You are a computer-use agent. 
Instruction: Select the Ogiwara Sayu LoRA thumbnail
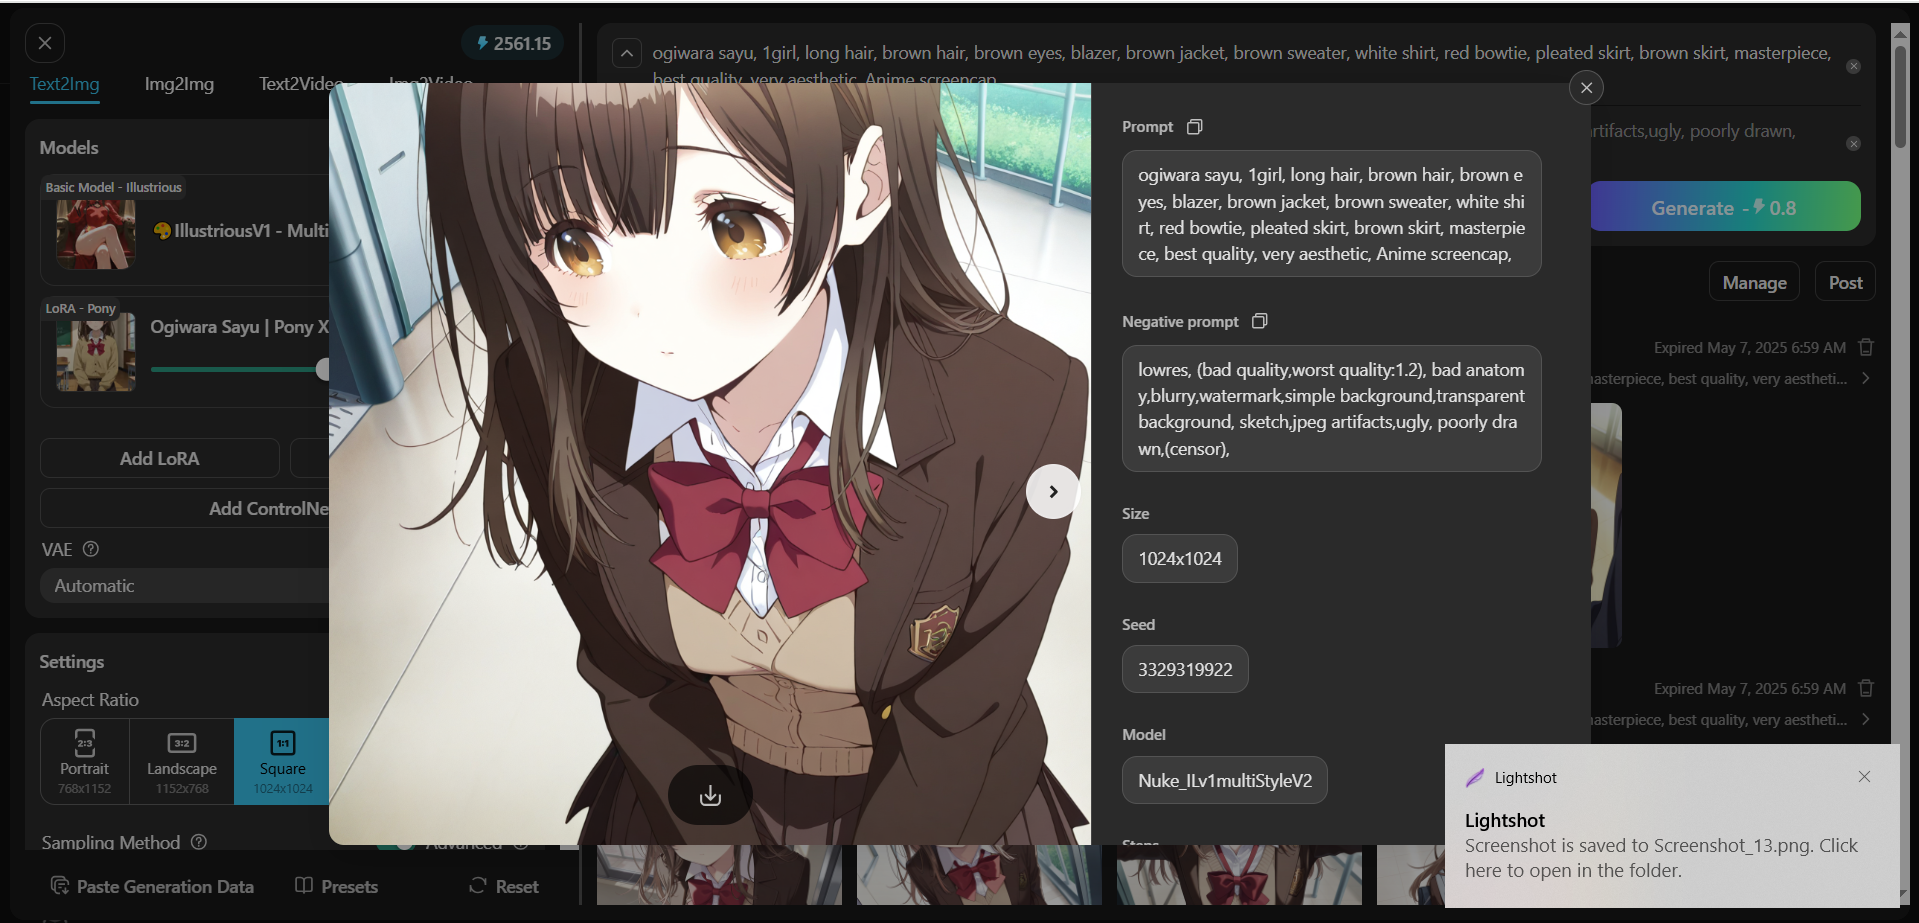tap(96, 352)
